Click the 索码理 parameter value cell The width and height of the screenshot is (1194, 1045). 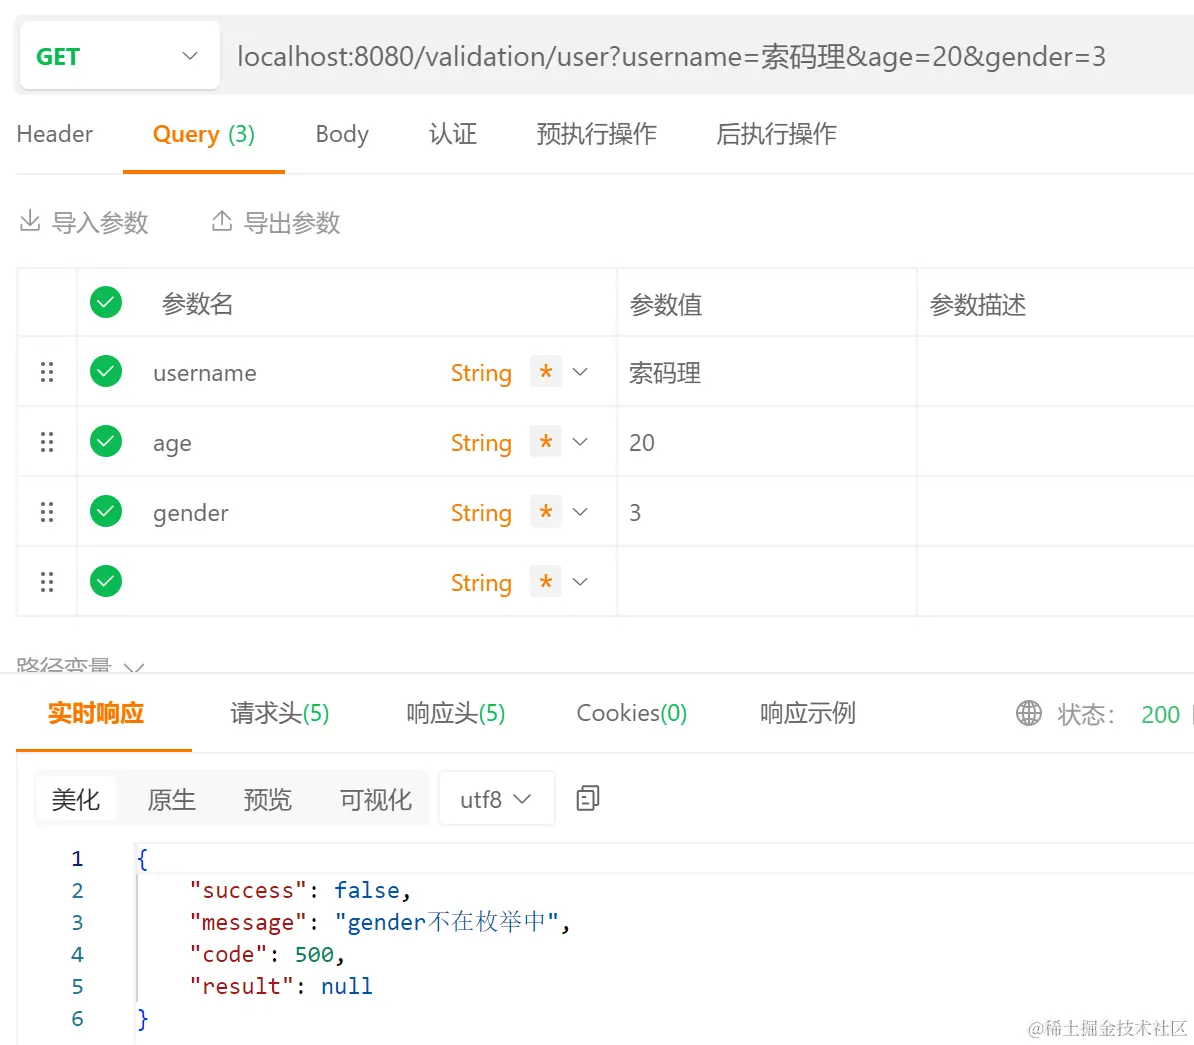tap(767, 372)
